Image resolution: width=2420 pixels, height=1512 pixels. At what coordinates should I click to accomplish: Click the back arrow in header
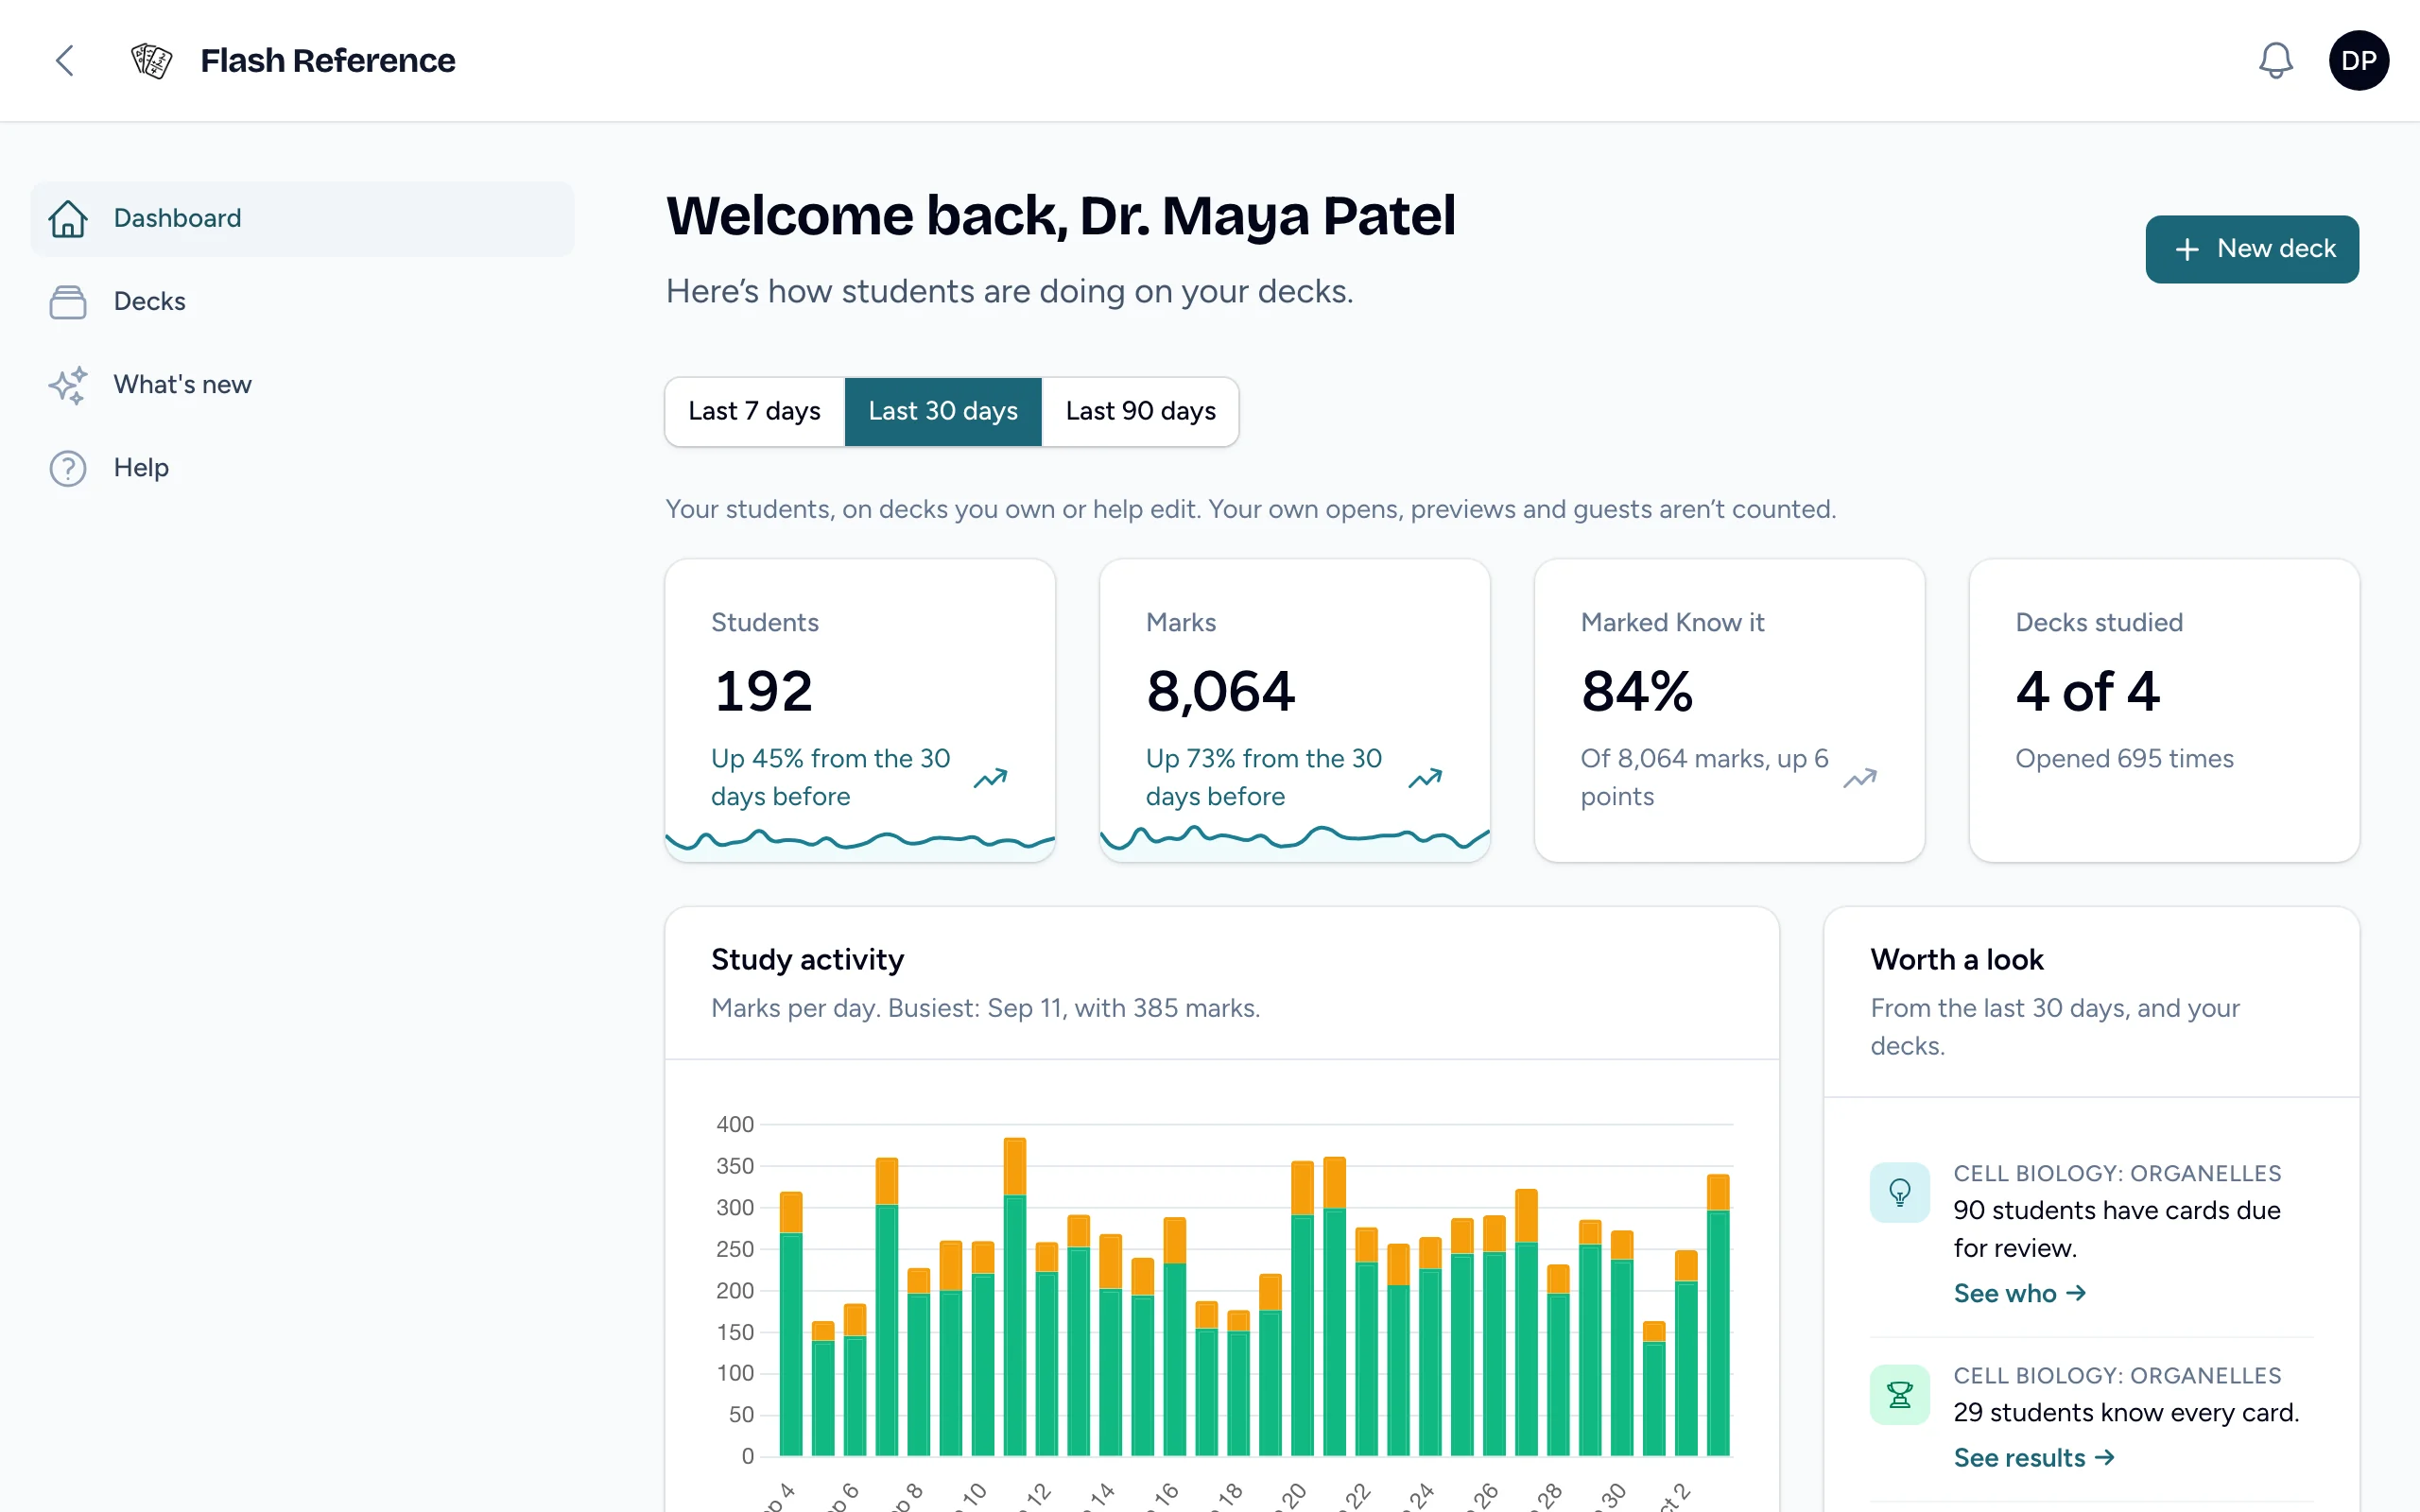(65, 60)
